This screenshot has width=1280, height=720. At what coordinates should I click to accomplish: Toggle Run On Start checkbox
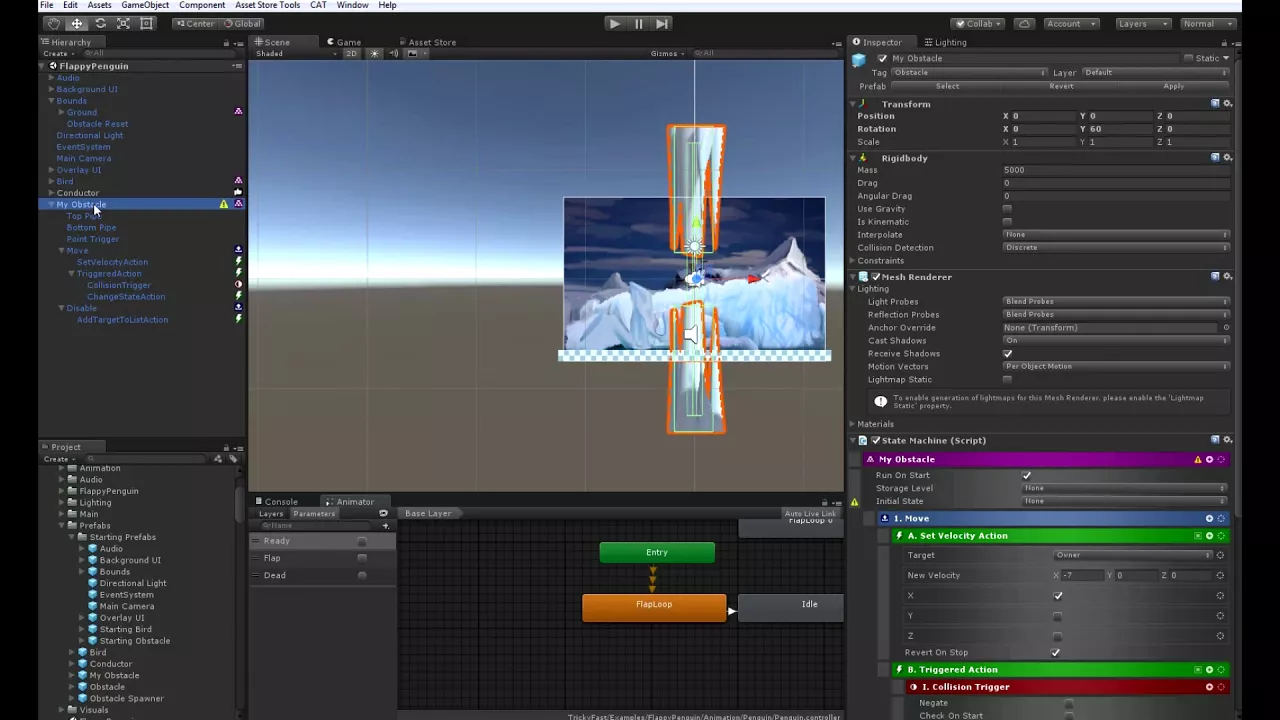tap(1027, 476)
